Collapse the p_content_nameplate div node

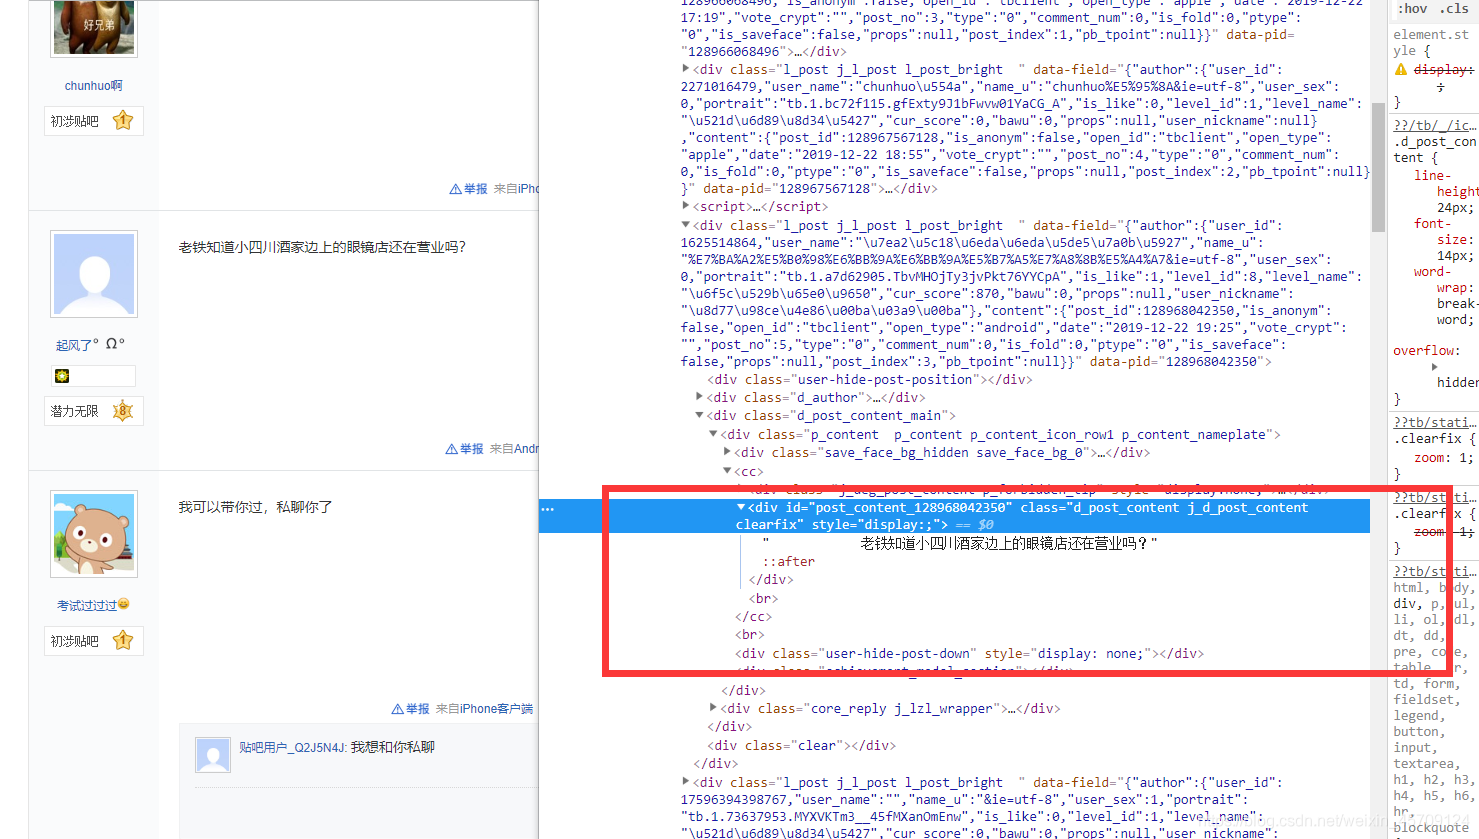tap(714, 434)
